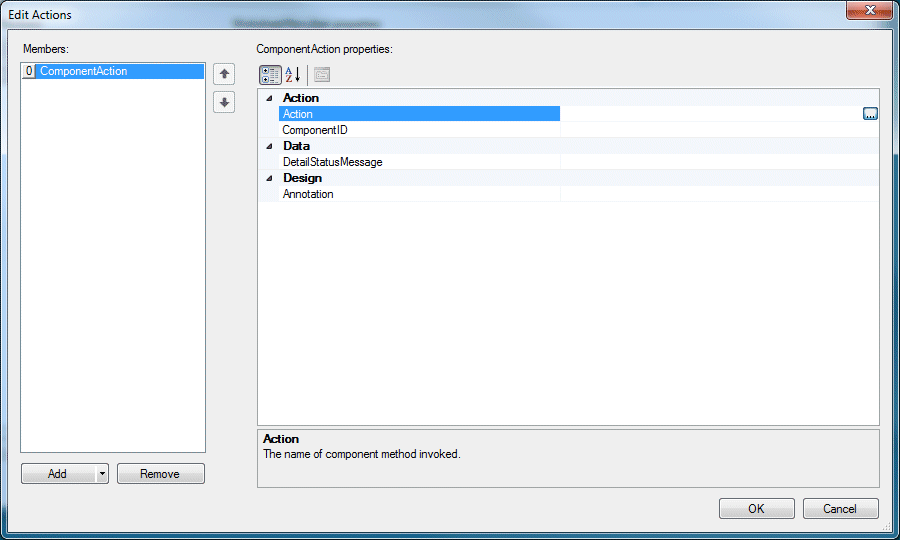This screenshot has height=540, width=900.
Task: Click the DetailStatusMessage value field
Action: tap(719, 162)
